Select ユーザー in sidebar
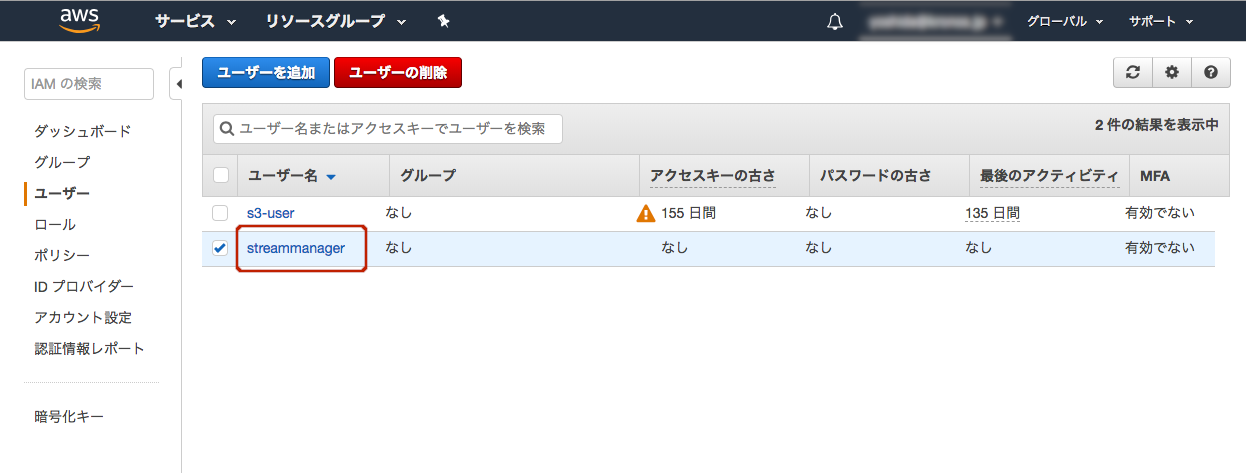The width and height of the screenshot is (1246, 473). click(62, 193)
